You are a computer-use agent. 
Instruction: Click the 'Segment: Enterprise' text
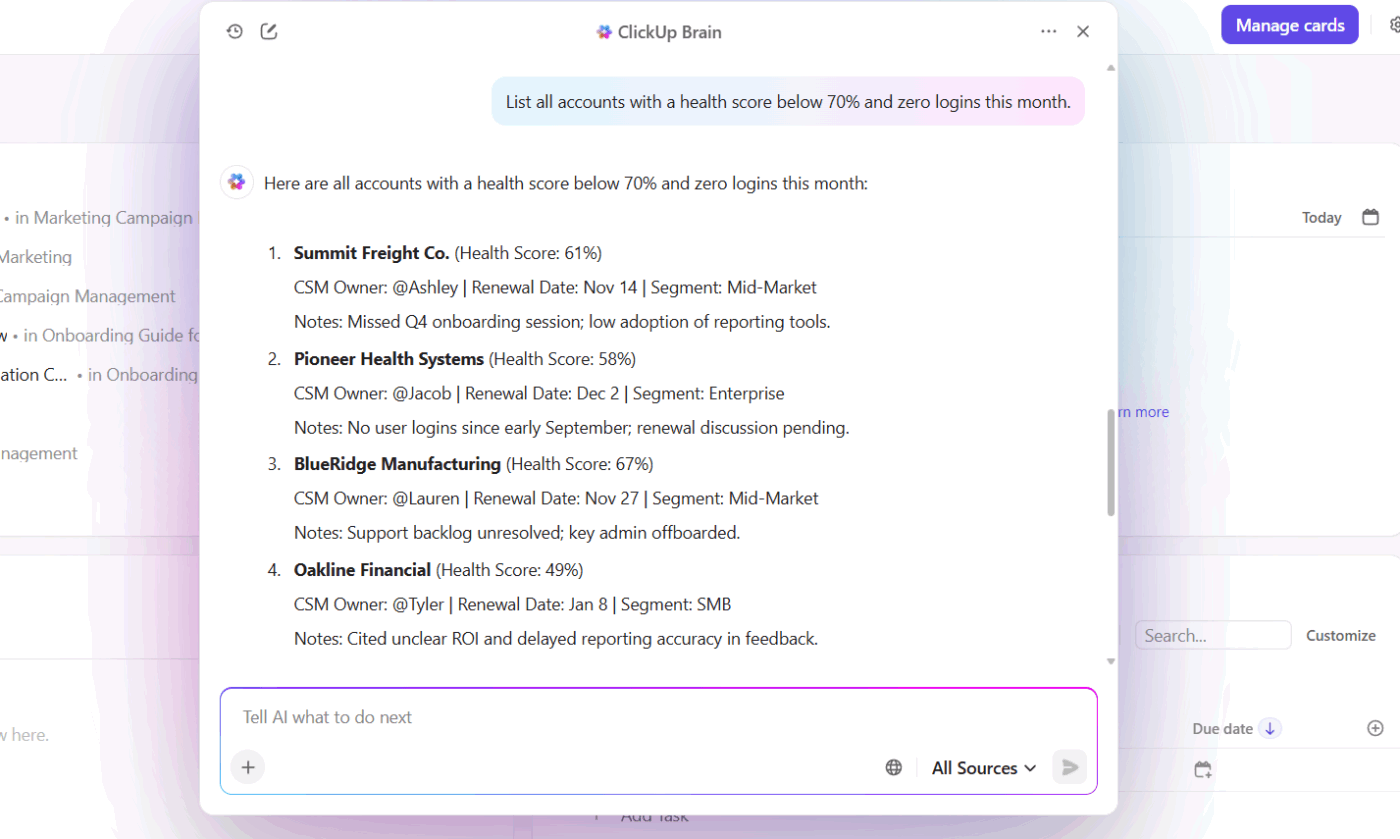(x=709, y=394)
